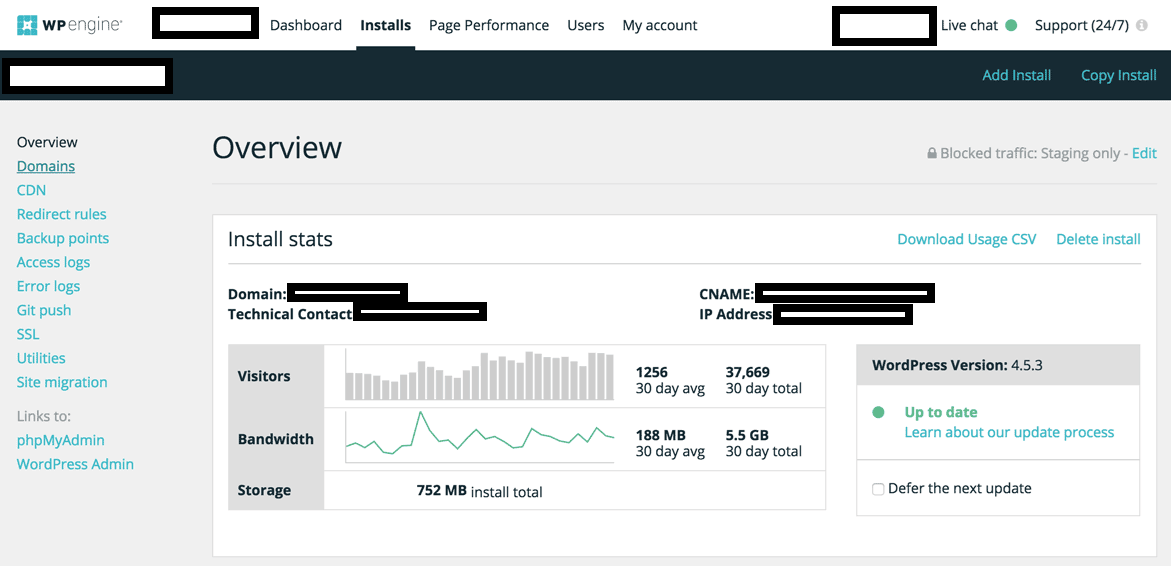Edit blocked traffic setting
This screenshot has width=1171, height=566.
1144,153
